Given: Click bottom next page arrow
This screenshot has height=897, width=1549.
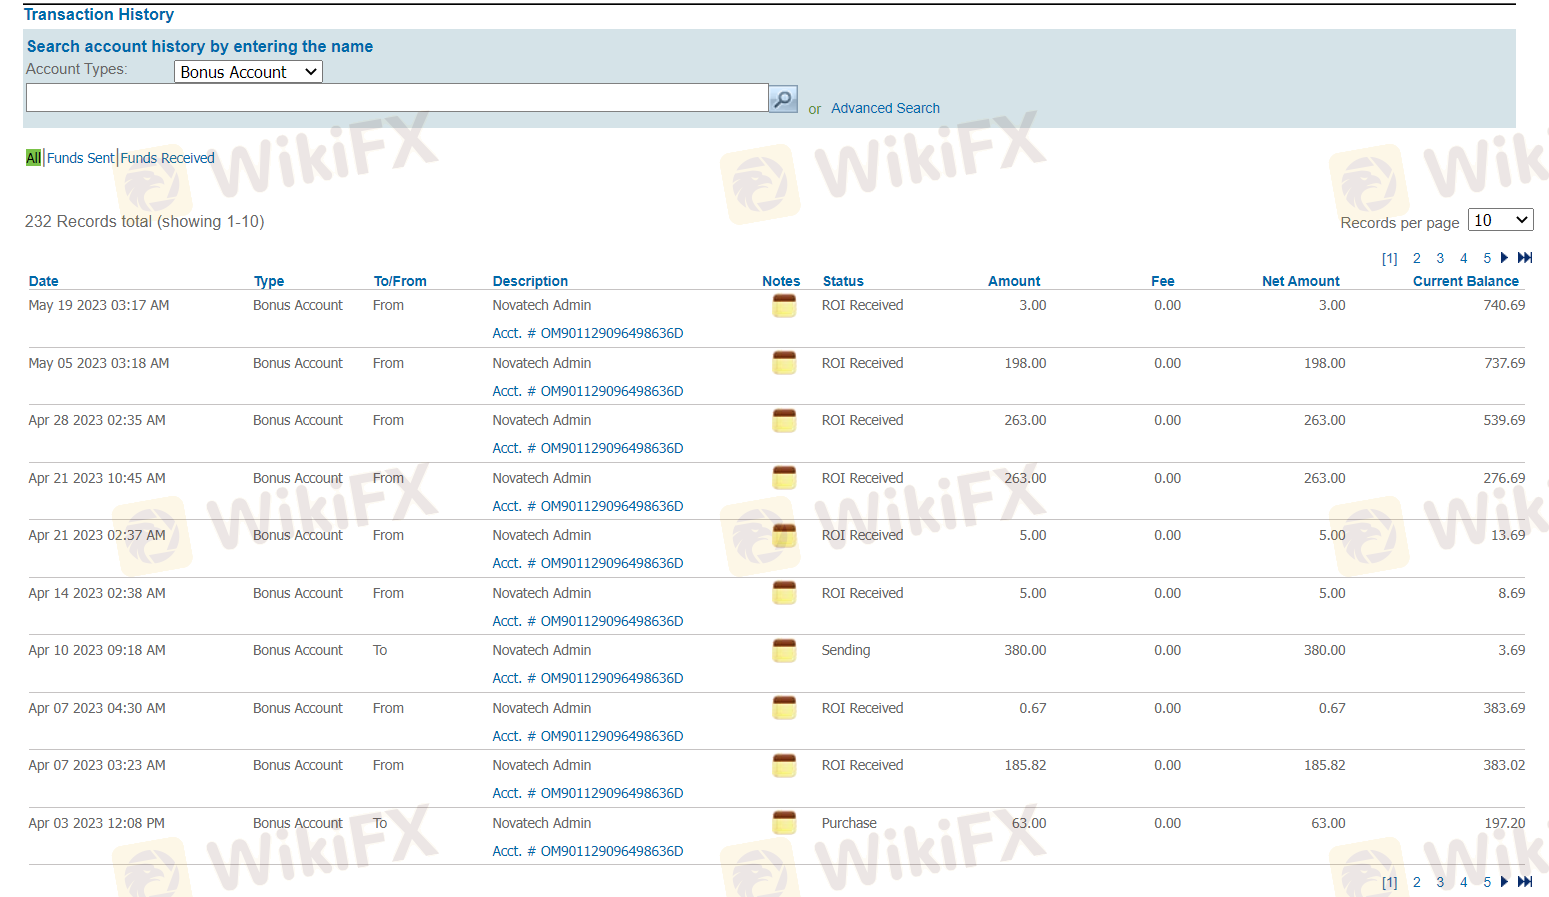Looking at the screenshot, I should click(x=1504, y=882).
